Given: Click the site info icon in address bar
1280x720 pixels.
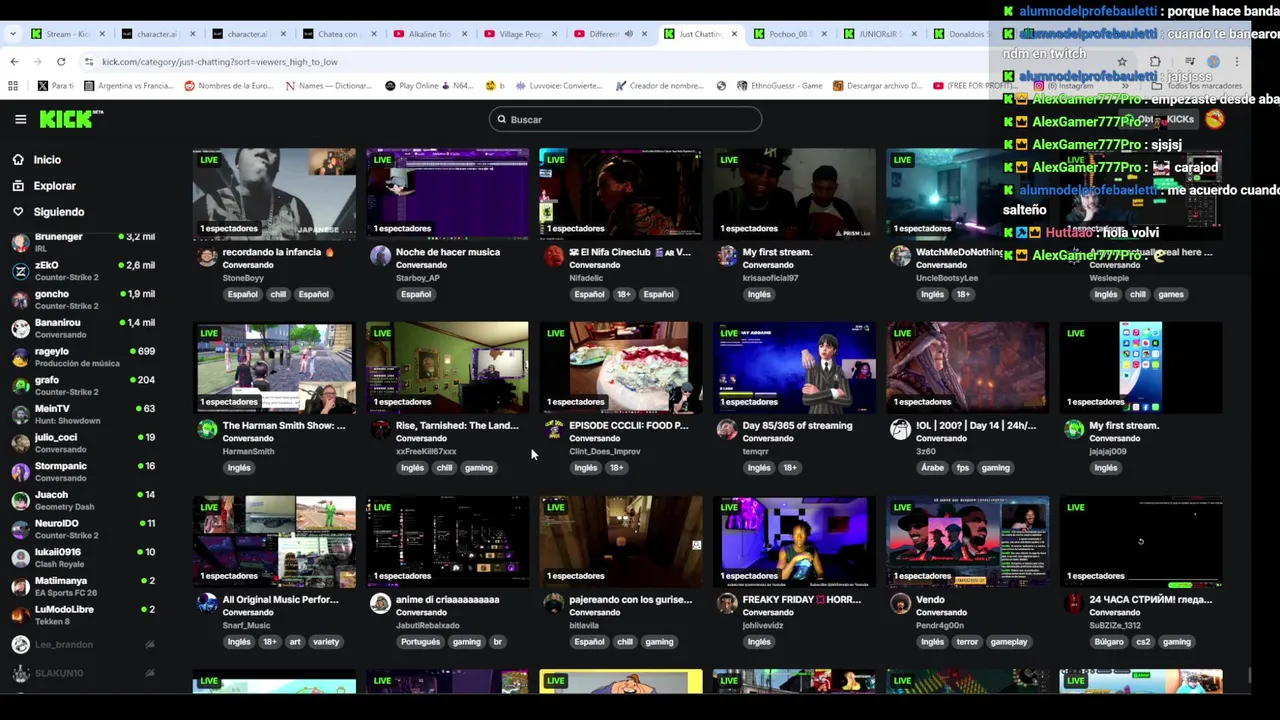Looking at the screenshot, I should [89, 62].
